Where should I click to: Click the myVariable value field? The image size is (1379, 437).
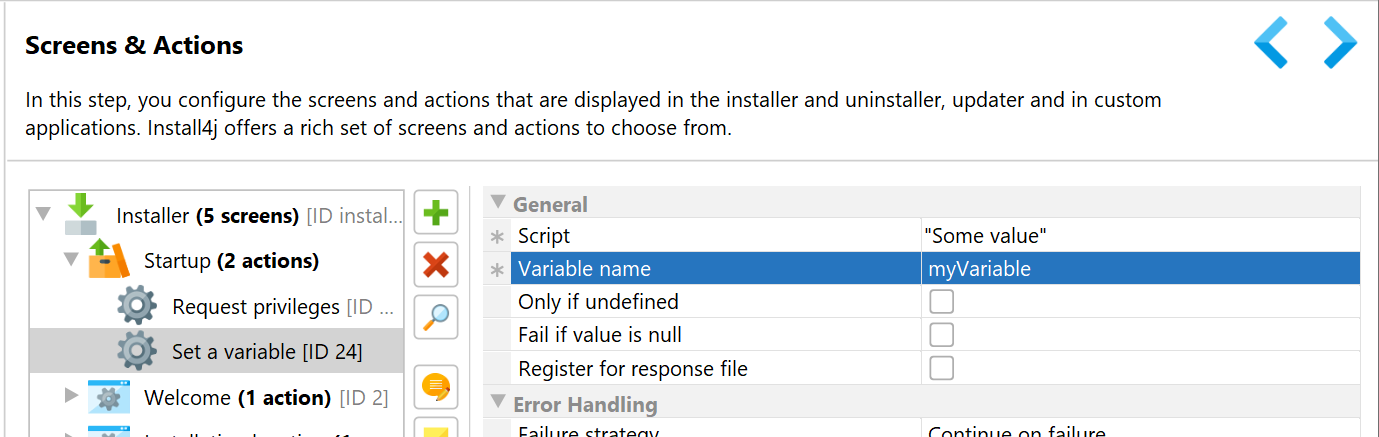[x=1141, y=268]
